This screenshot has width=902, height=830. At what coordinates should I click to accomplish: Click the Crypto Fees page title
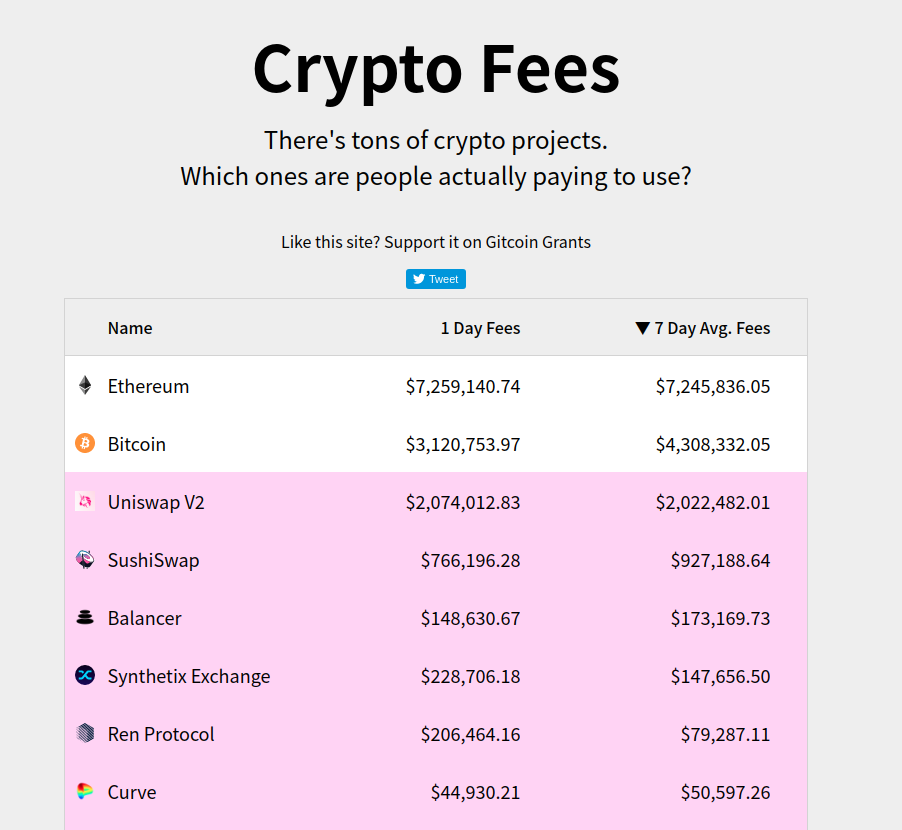435,69
